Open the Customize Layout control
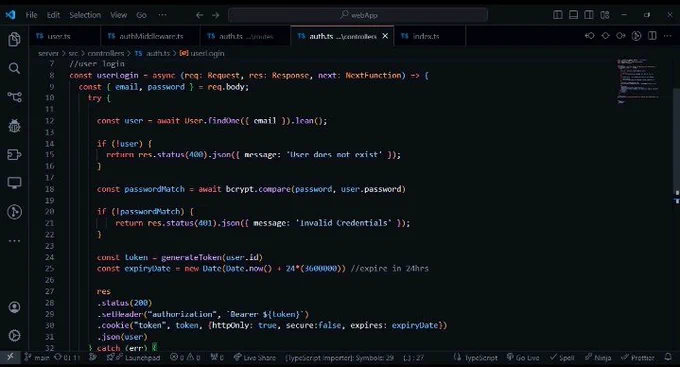The image size is (680, 367). click(x=605, y=15)
